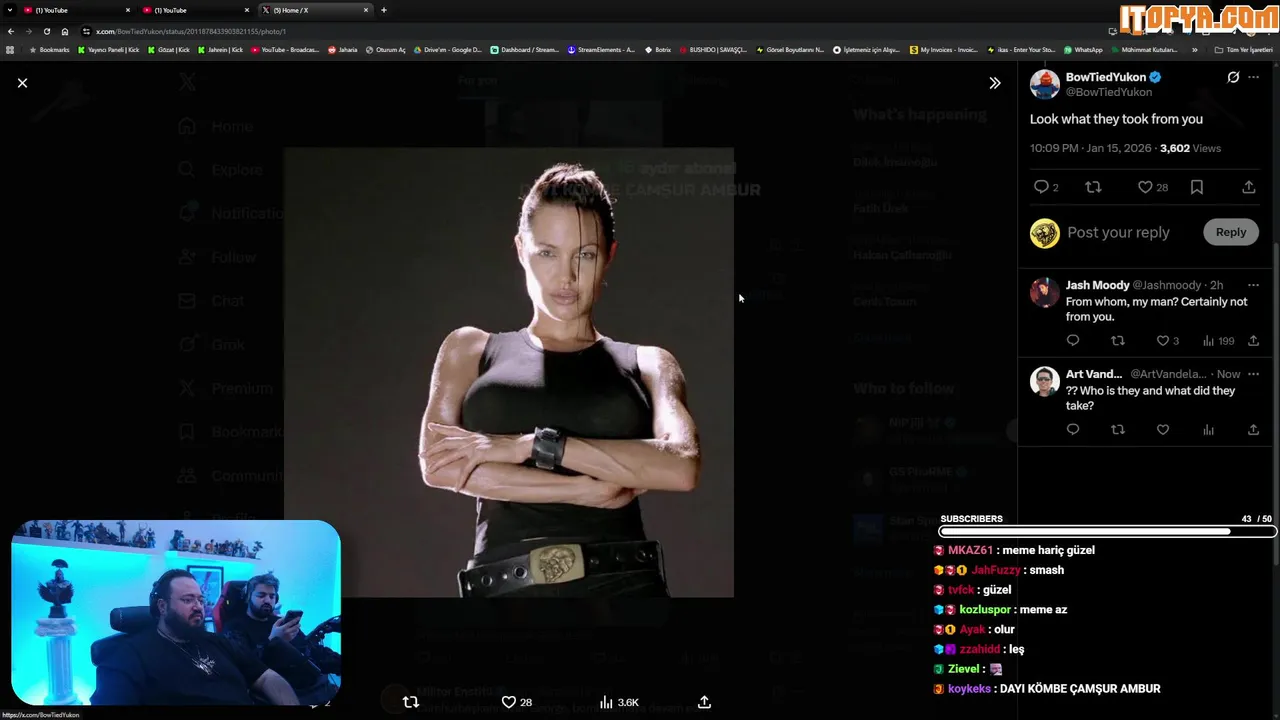The width and height of the screenshot is (1280, 720).
Task: Focus the Post your reply field
Action: click(1118, 232)
